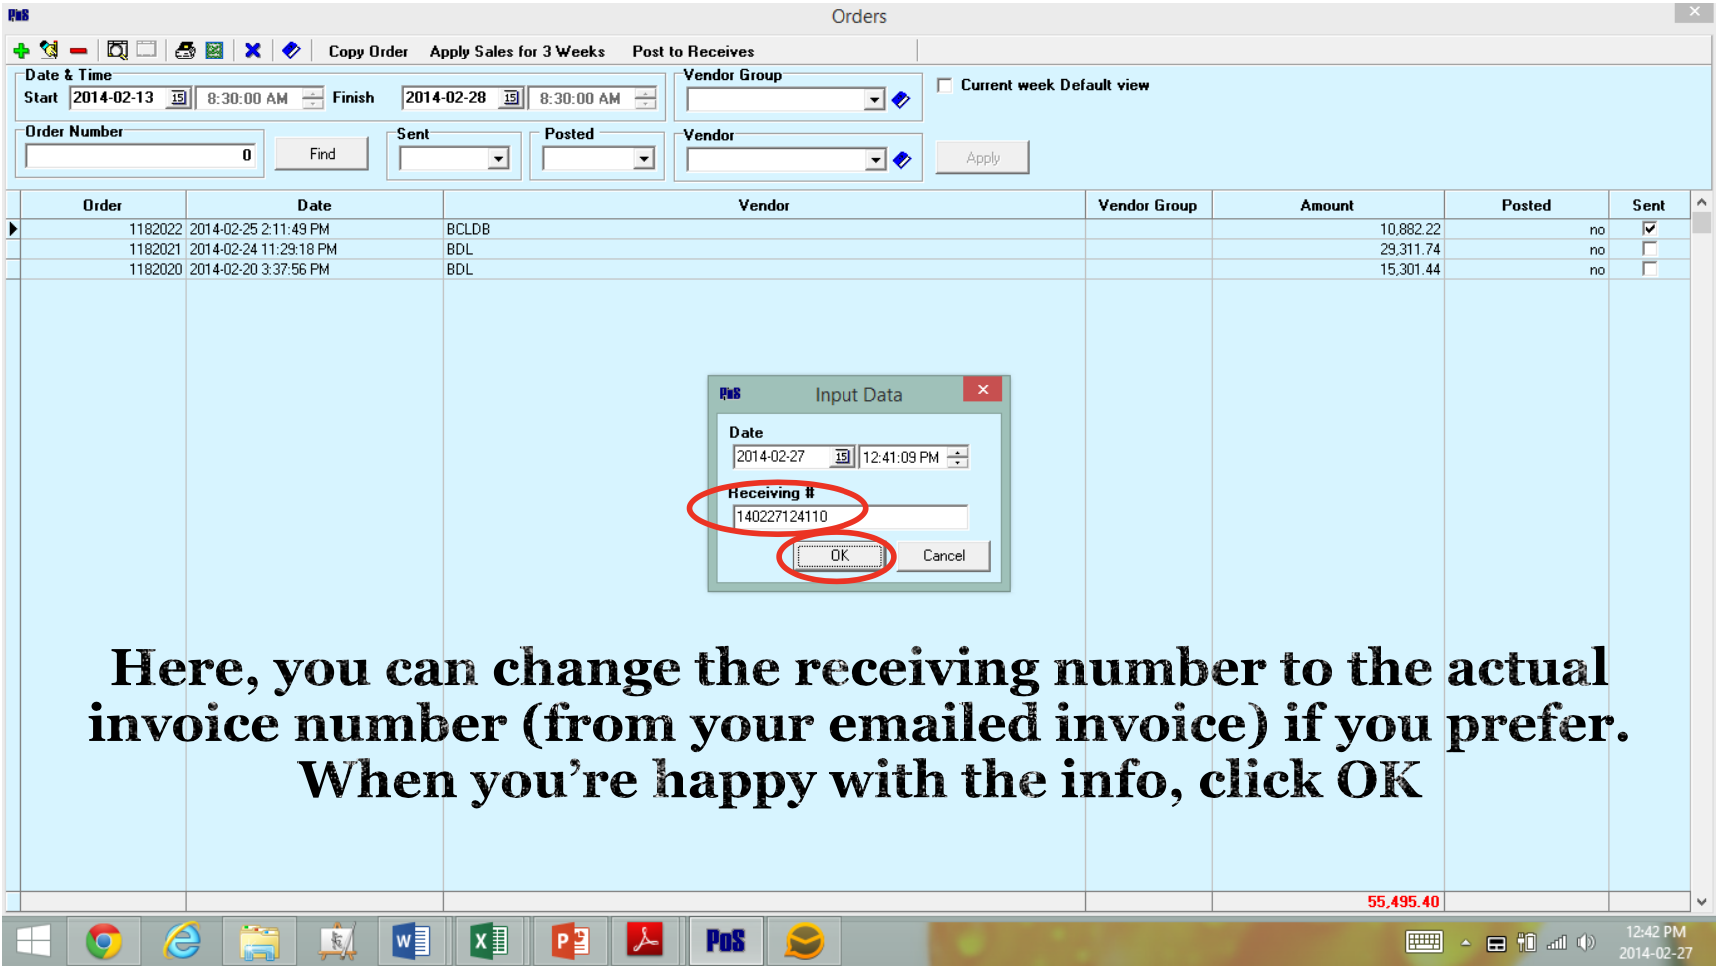
Task: Open PowerPoint from the taskbar
Action: point(571,942)
